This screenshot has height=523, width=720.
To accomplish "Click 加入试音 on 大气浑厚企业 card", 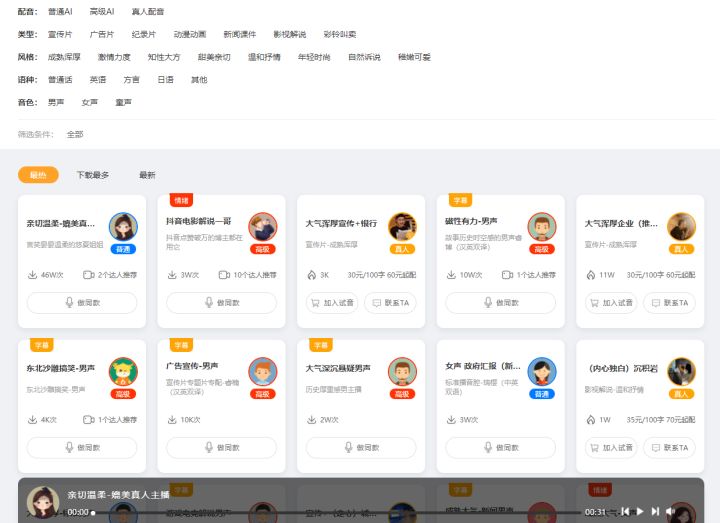I will pyautogui.click(x=611, y=303).
